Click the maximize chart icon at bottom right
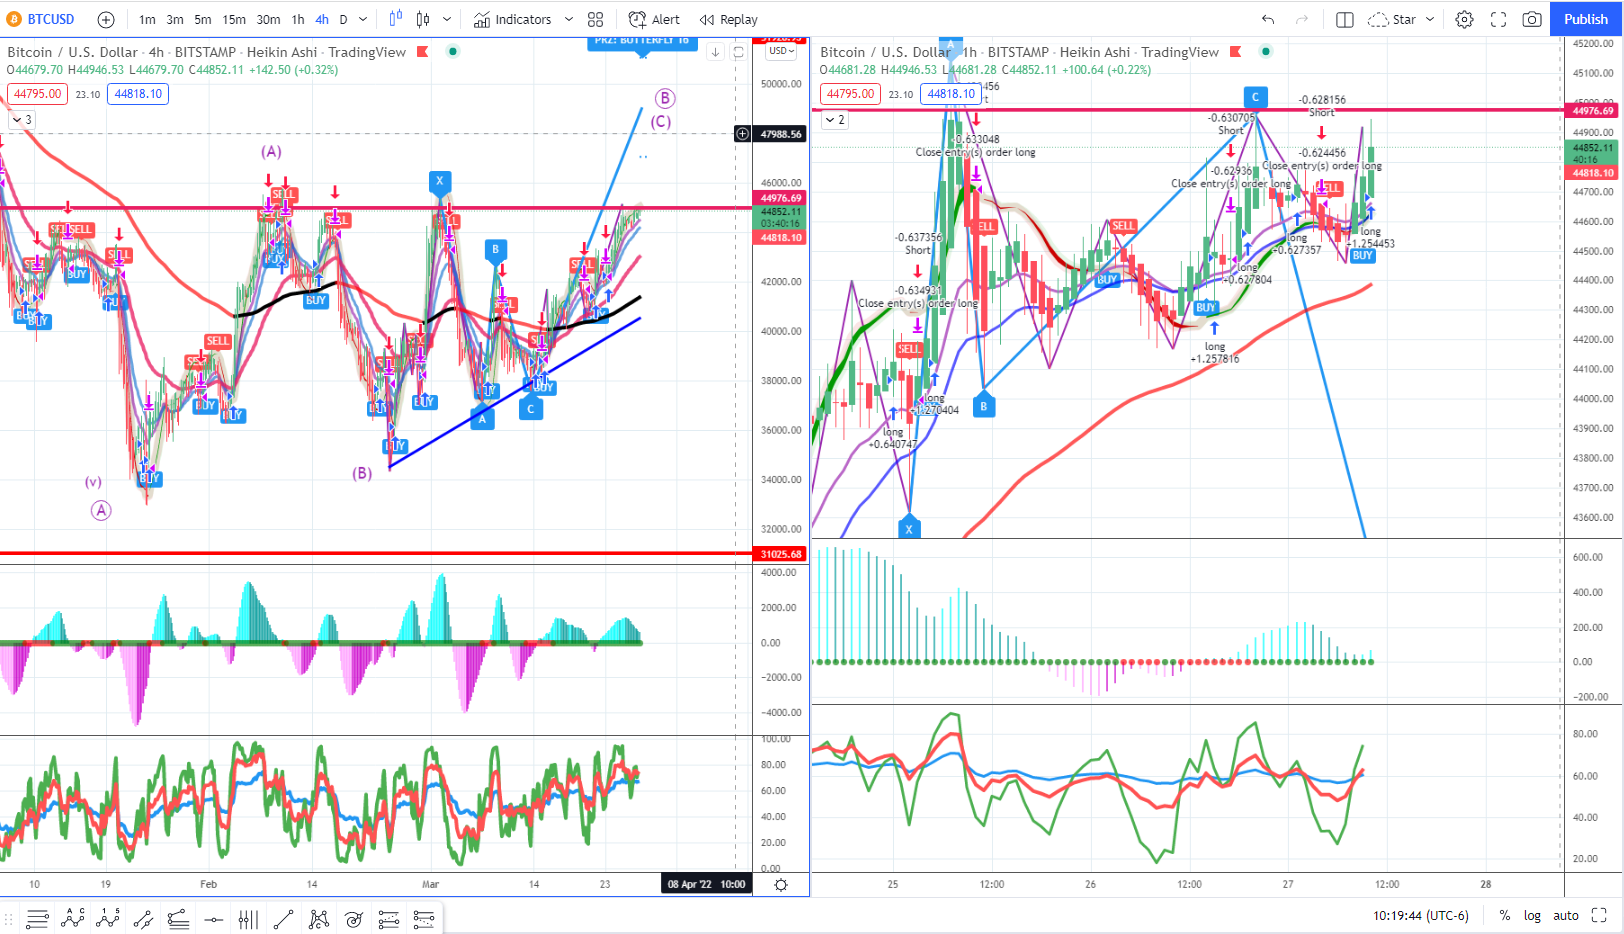This screenshot has height=934, width=1624. point(1599,915)
